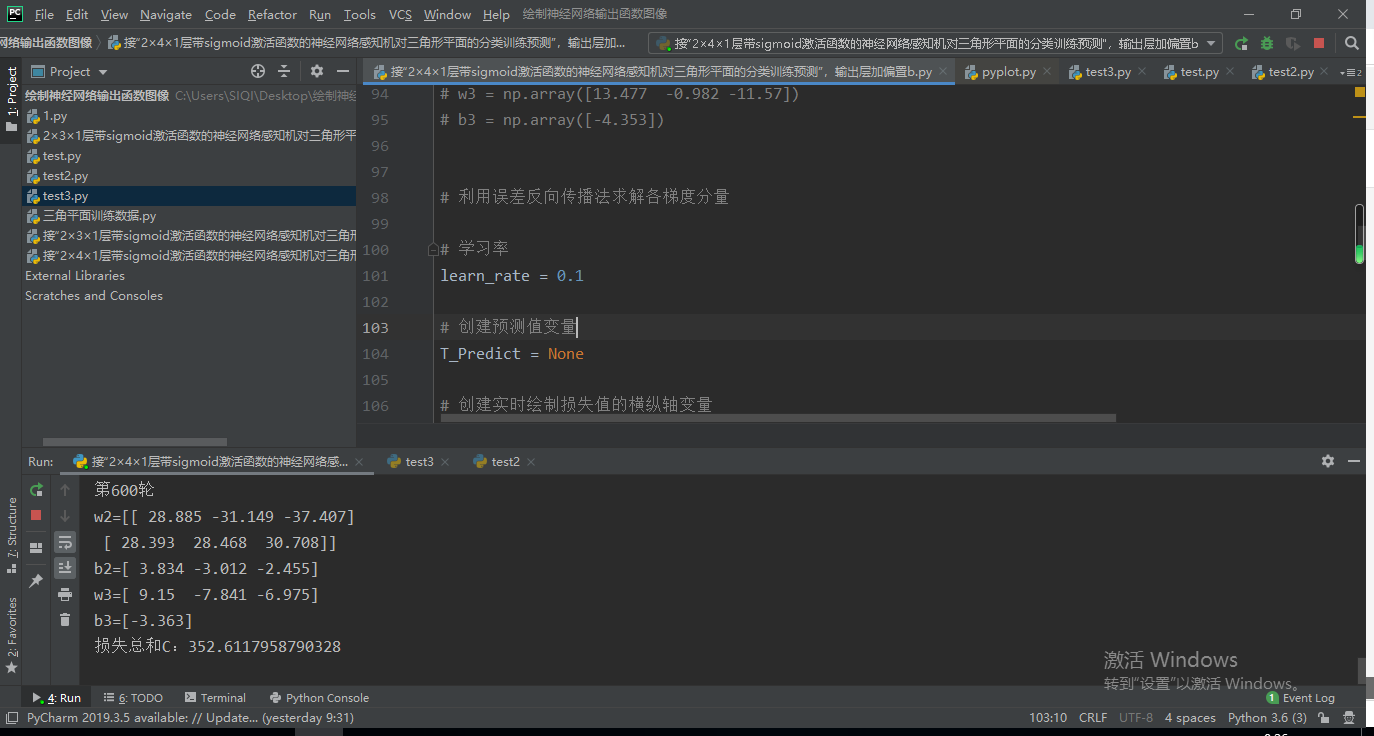The image size is (1374, 736).
Task: Toggle the 2: Favorites side tool window
Action: point(11,635)
